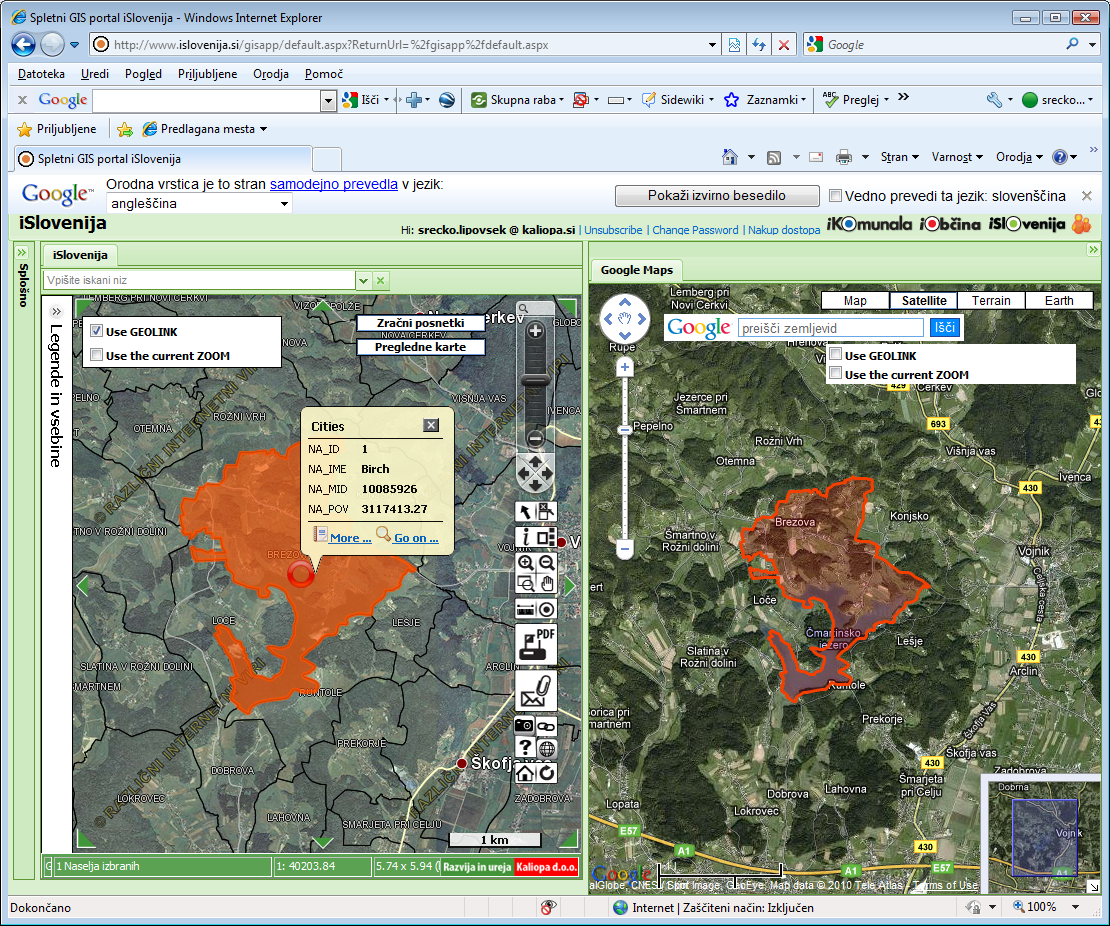Print map to PDF
1110x926 pixels.
pos(536,644)
